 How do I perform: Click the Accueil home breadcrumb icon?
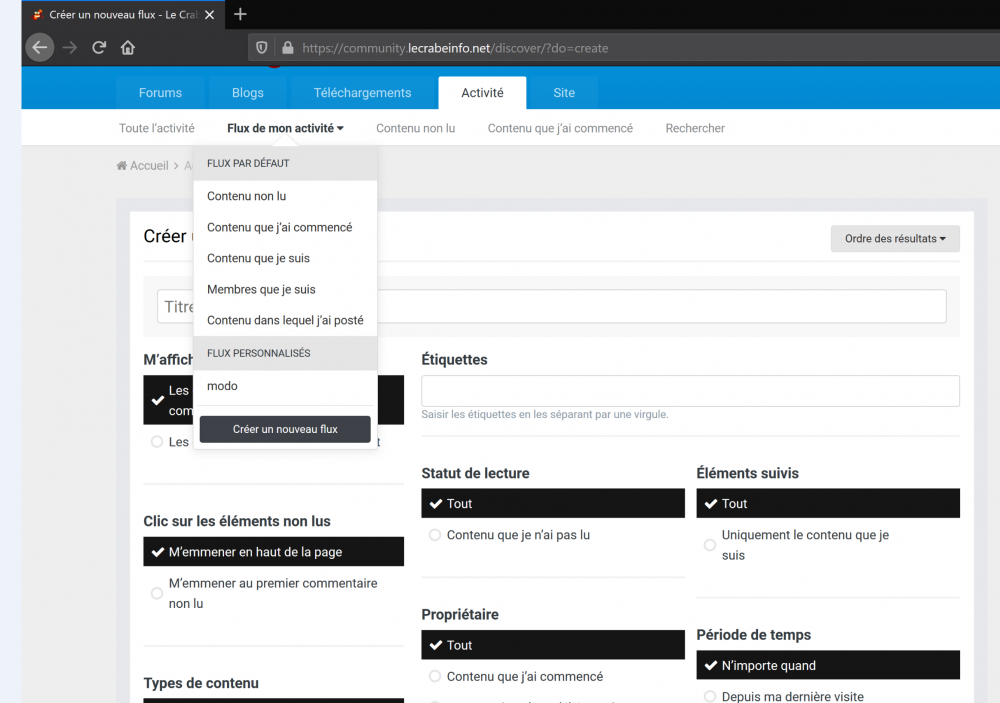tap(122, 166)
